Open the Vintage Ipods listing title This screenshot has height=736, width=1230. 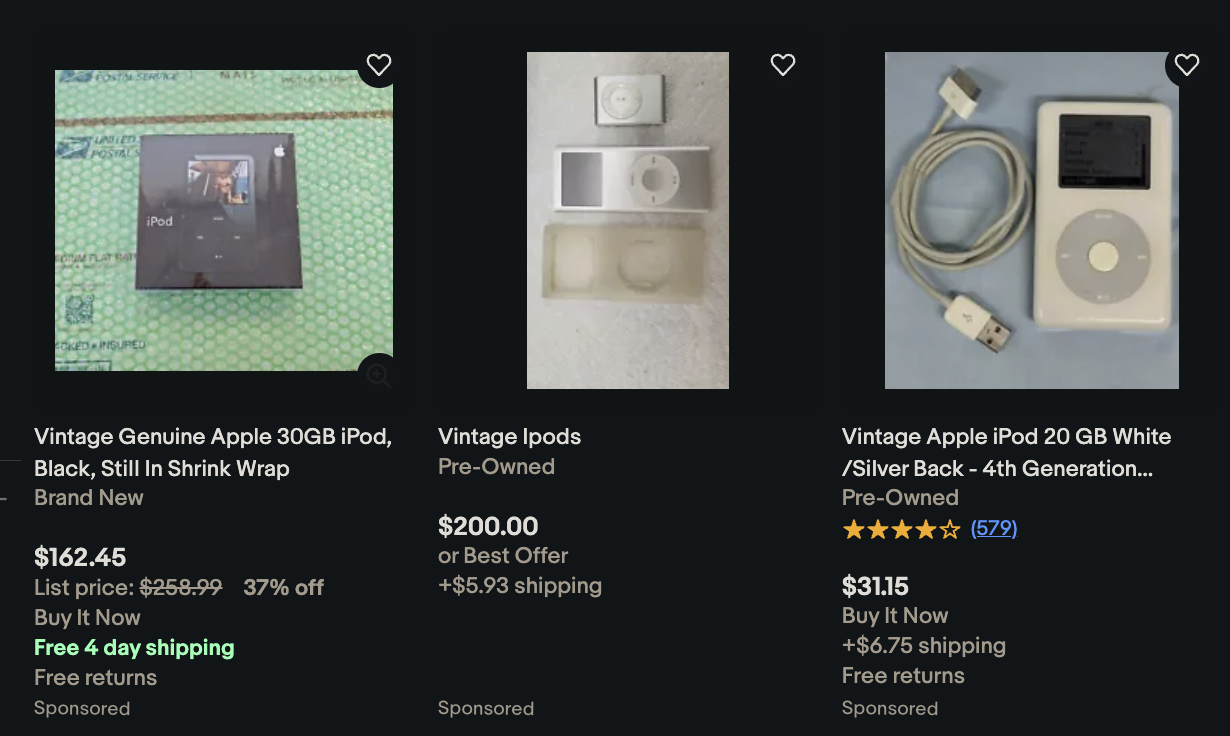pos(509,437)
